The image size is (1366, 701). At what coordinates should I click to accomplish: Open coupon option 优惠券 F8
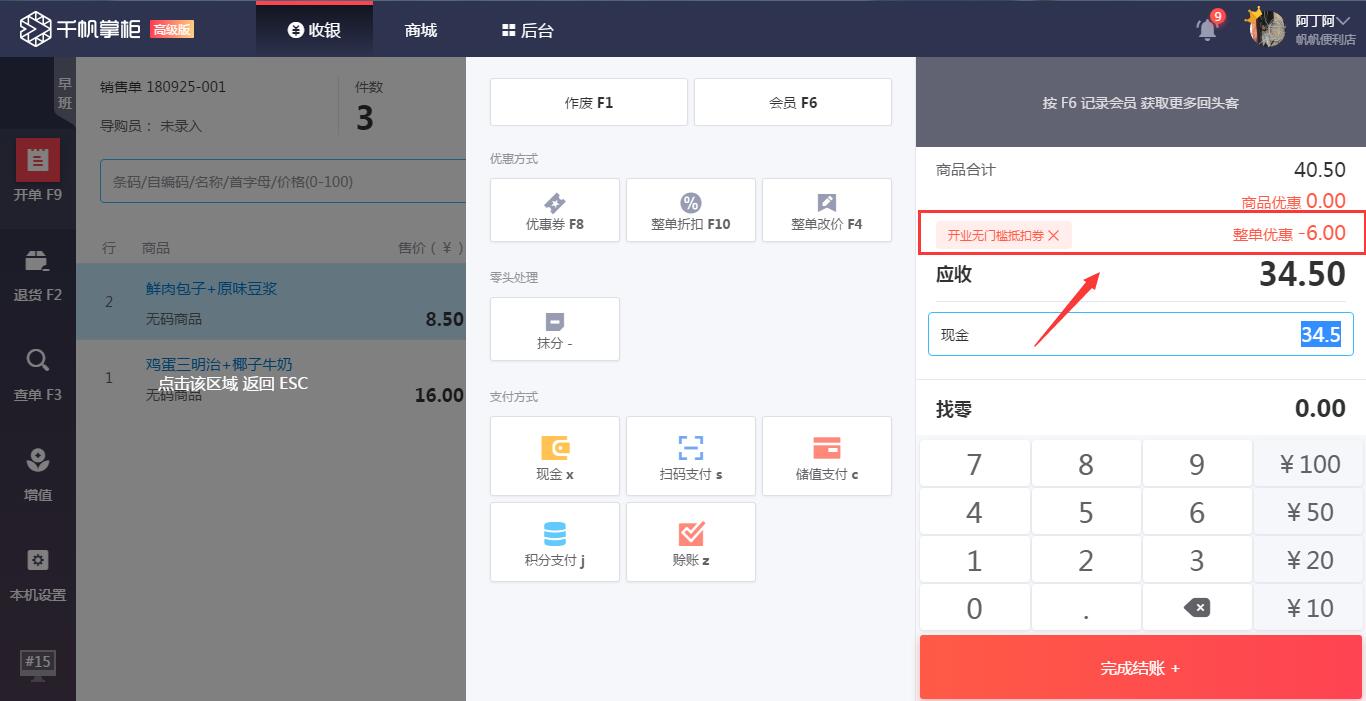(x=554, y=210)
